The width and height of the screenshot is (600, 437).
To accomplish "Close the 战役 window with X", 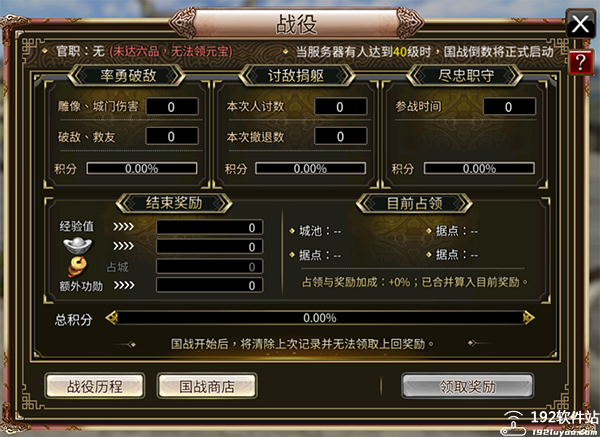I will [x=580, y=24].
